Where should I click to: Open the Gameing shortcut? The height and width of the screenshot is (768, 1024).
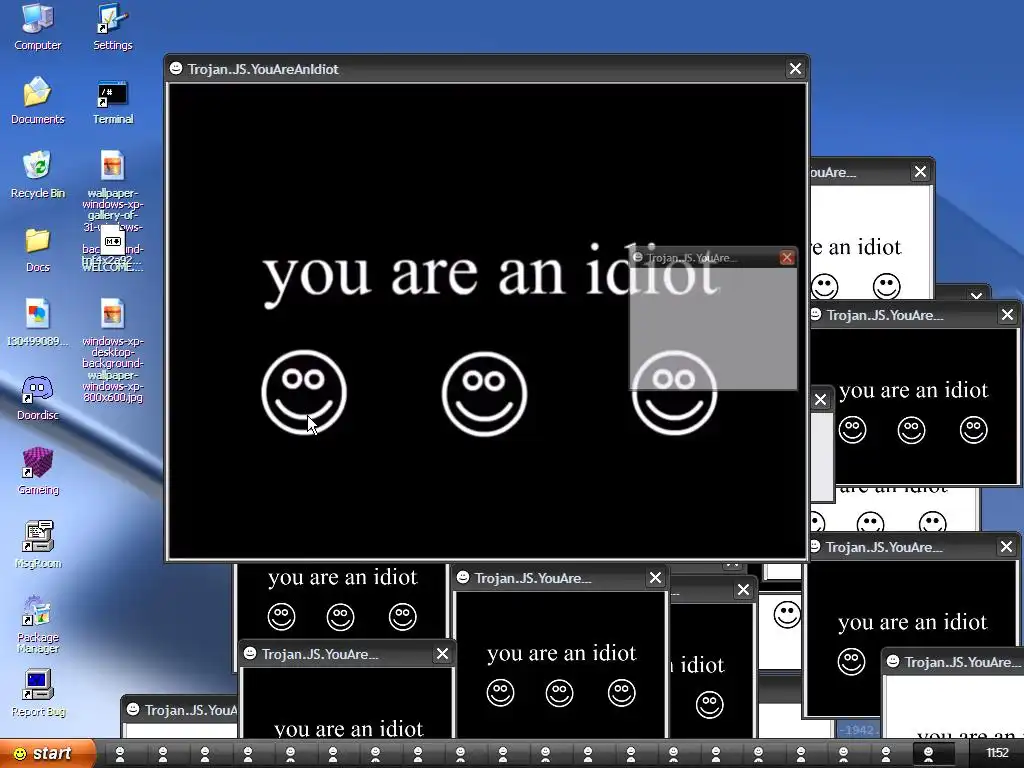pyautogui.click(x=38, y=471)
